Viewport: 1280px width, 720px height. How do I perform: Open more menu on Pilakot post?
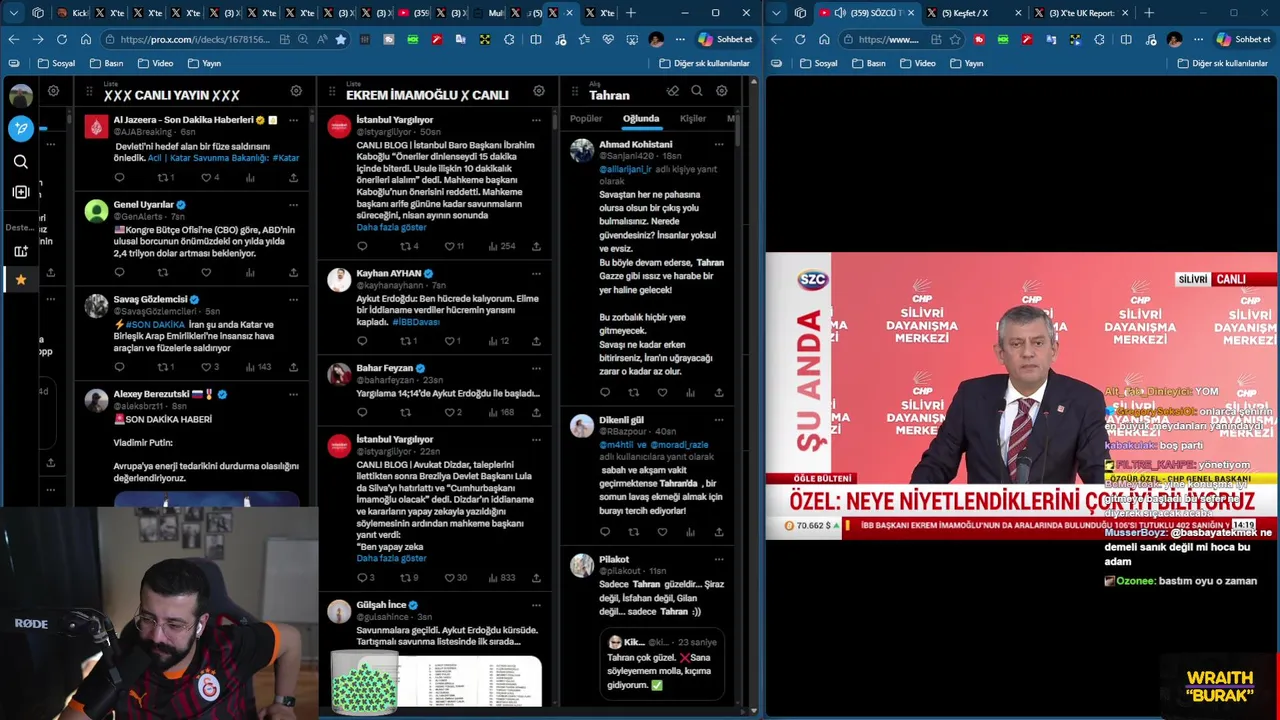tap(719, 560)
